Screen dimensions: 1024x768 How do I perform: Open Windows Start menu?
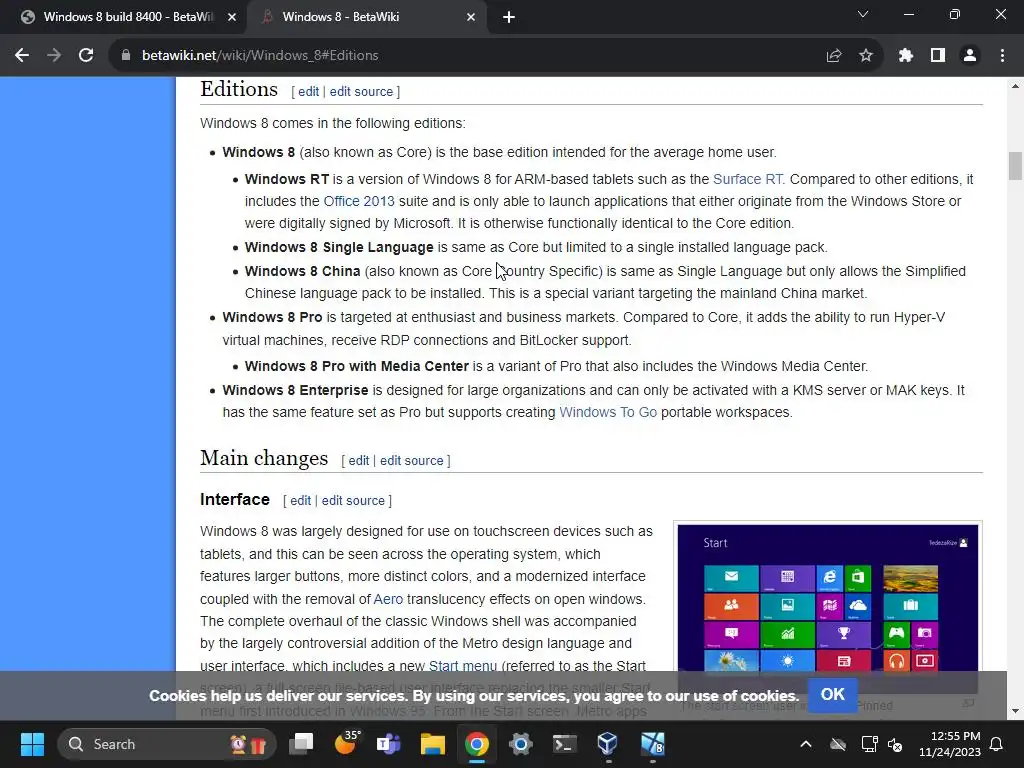pos(32,744)
